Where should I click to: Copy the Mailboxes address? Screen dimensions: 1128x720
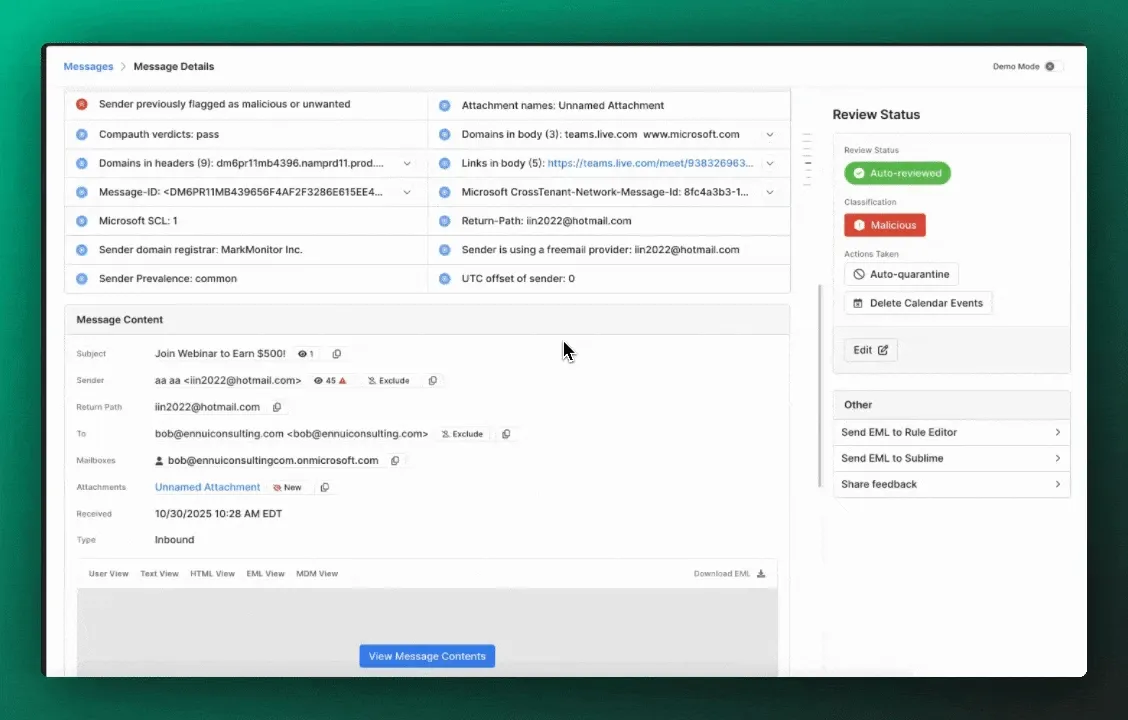point(395,461)
